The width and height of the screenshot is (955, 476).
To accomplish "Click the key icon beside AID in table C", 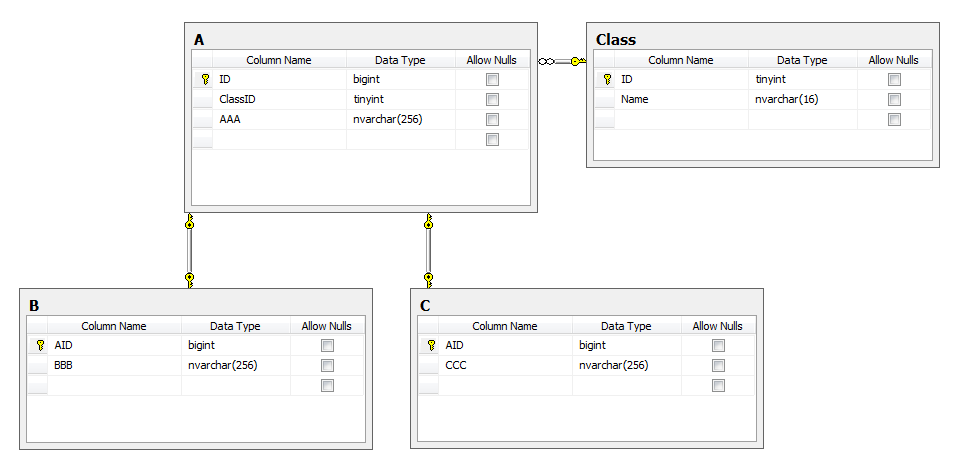I will pos(430,345).
